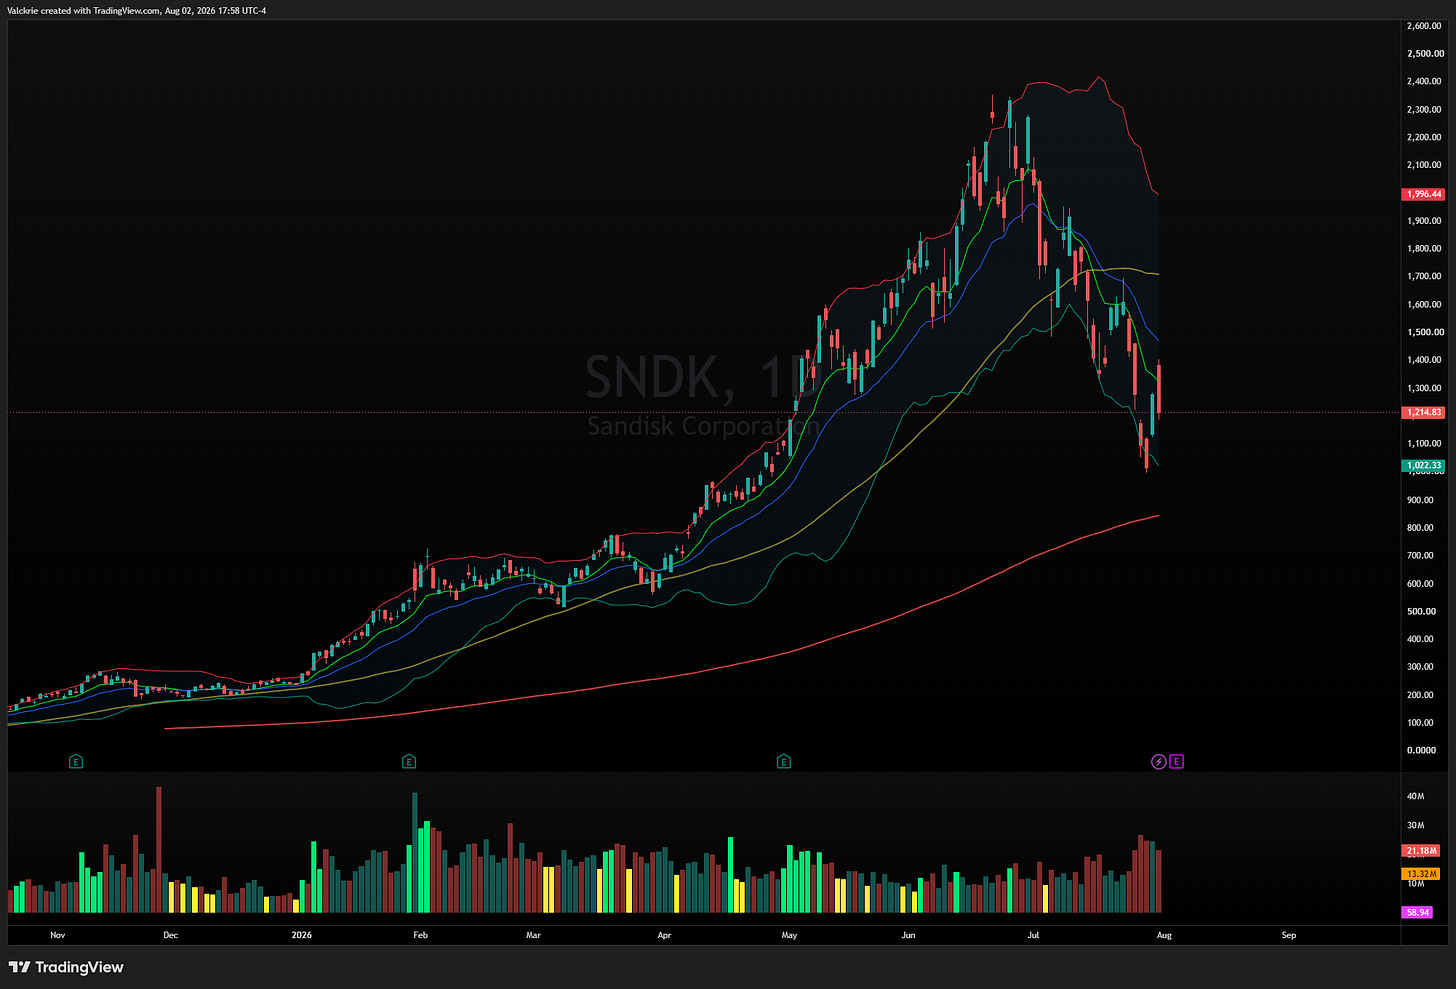Viewport: 1456px width, 989px height.
Task: Click the 1,500.00 price level label
Action: (1424, 332)
